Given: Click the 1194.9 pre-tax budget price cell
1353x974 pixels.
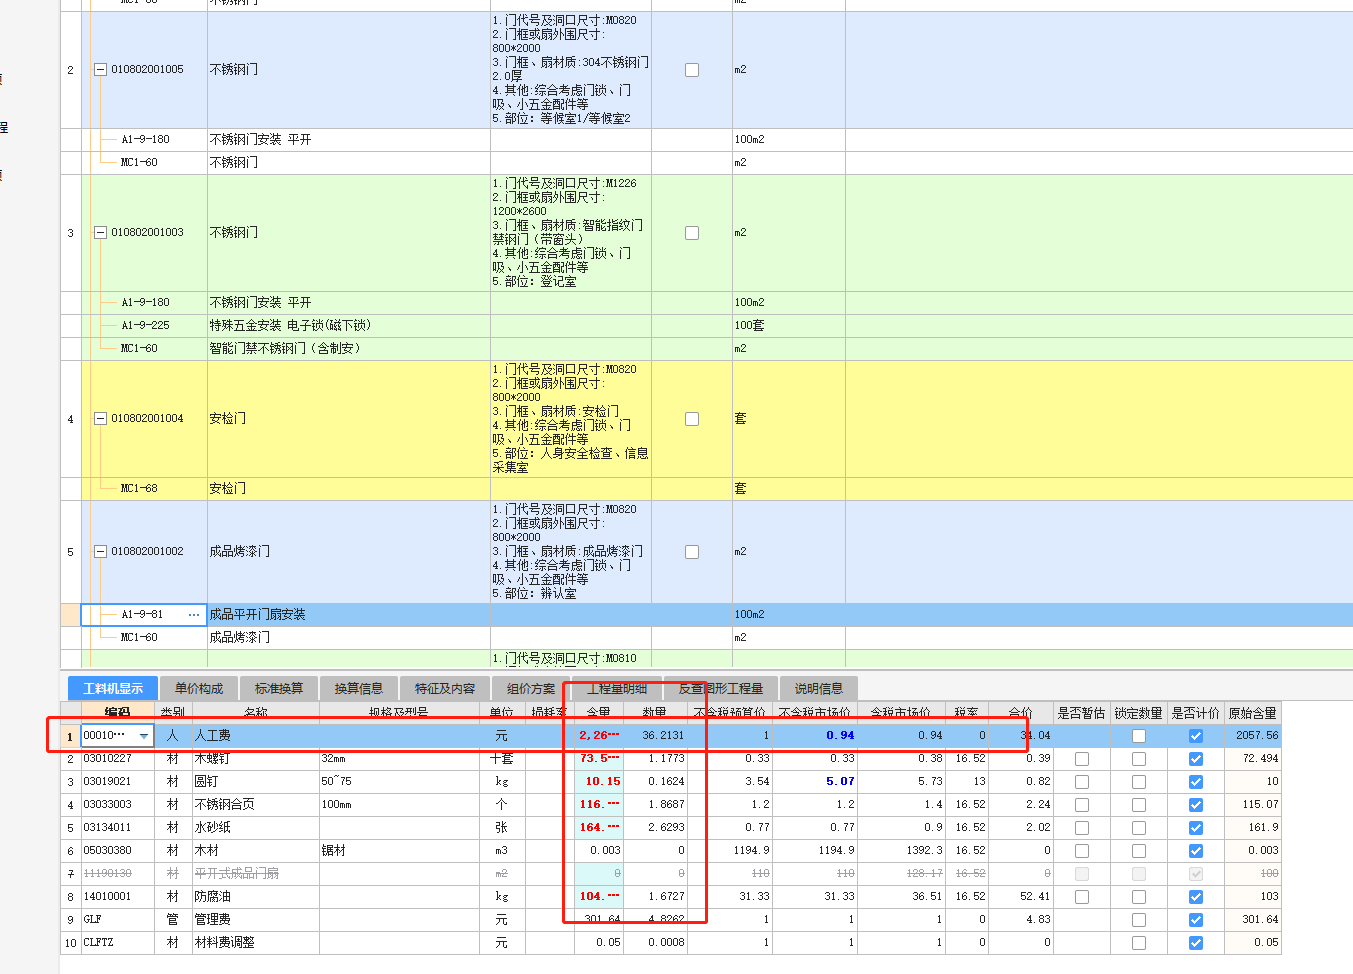Looking at the screenshot, I should tap(730, 851).
